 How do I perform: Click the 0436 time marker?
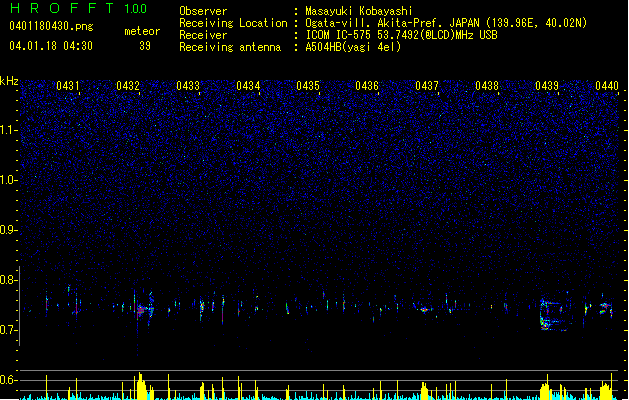click(x=367, y=86)
